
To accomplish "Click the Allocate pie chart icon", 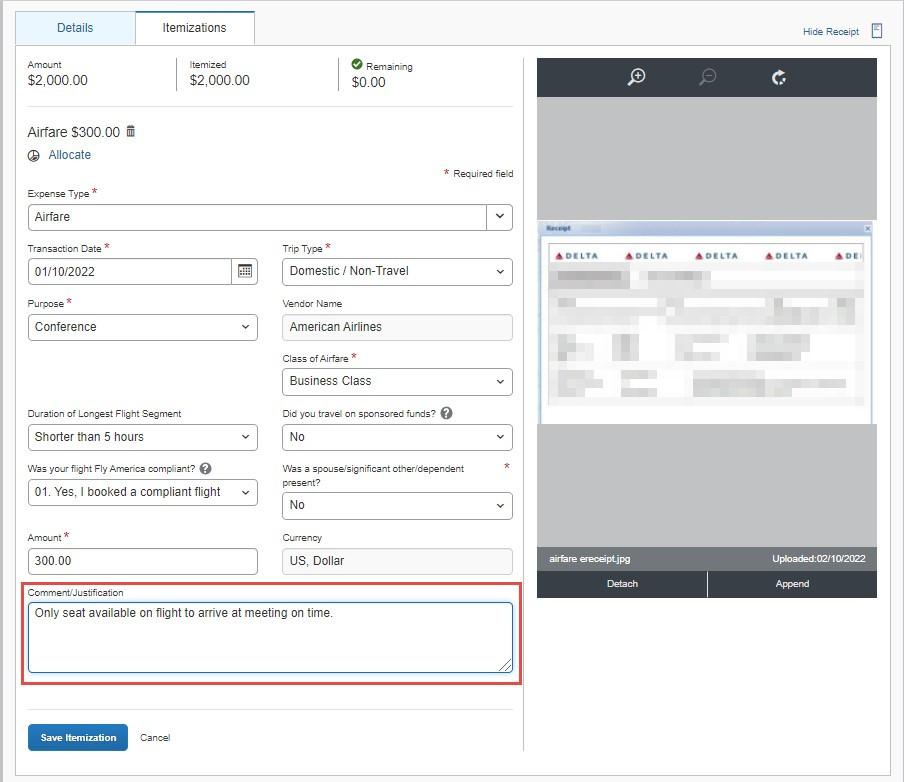I will (x=34, y=156).
